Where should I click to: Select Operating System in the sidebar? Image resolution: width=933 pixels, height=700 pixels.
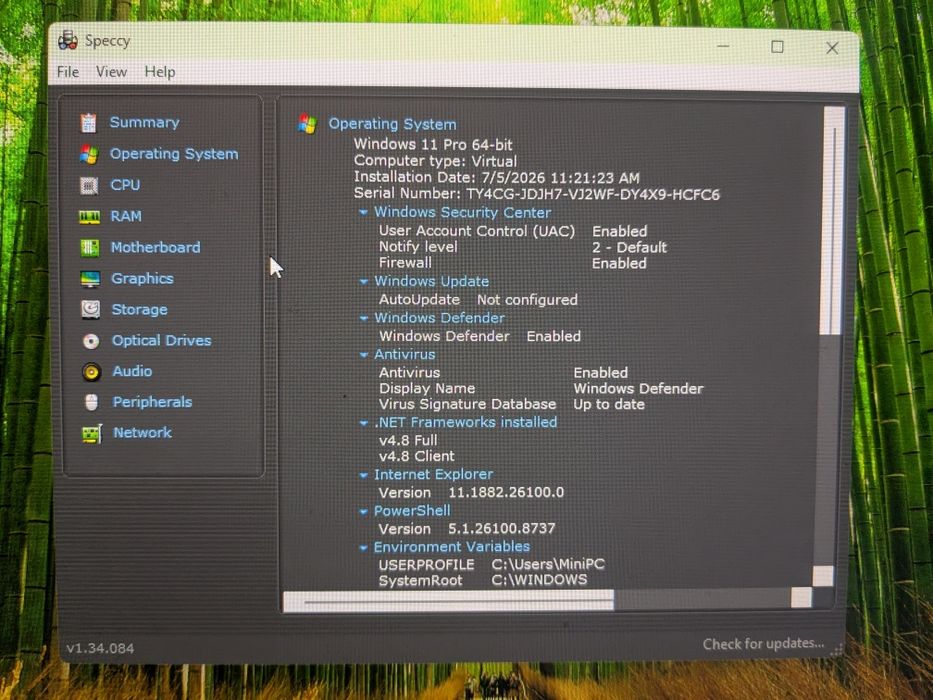[174, 154]
